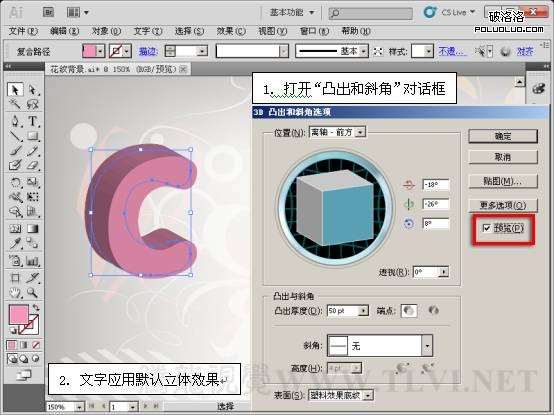Set the None color mode button
554x415 pixels.
coord(36,345)
